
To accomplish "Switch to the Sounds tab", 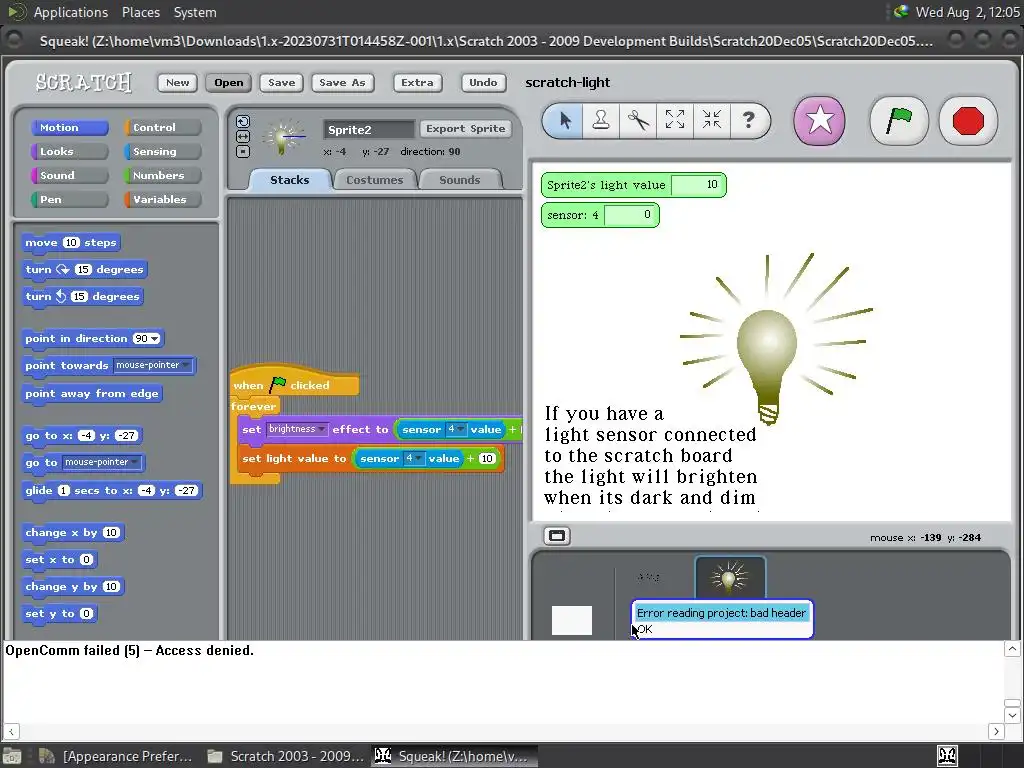I will [x=460, y=180].
